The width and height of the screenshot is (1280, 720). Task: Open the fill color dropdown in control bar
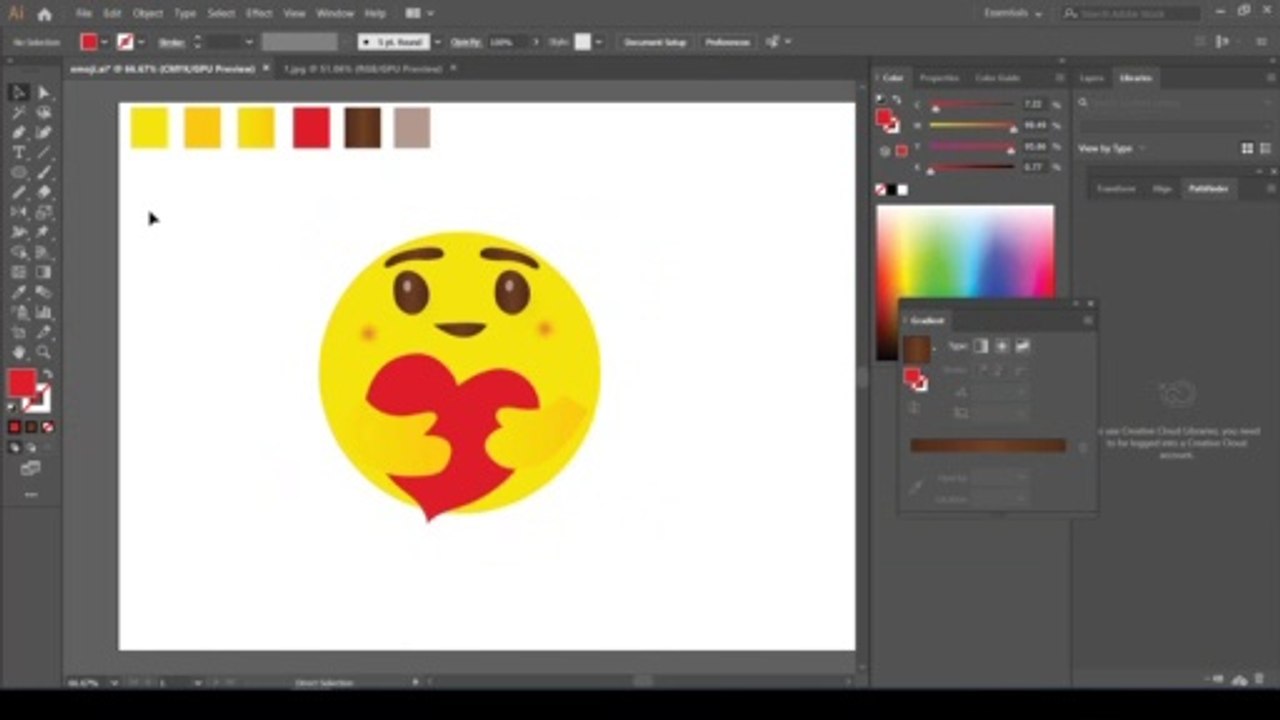104,42
